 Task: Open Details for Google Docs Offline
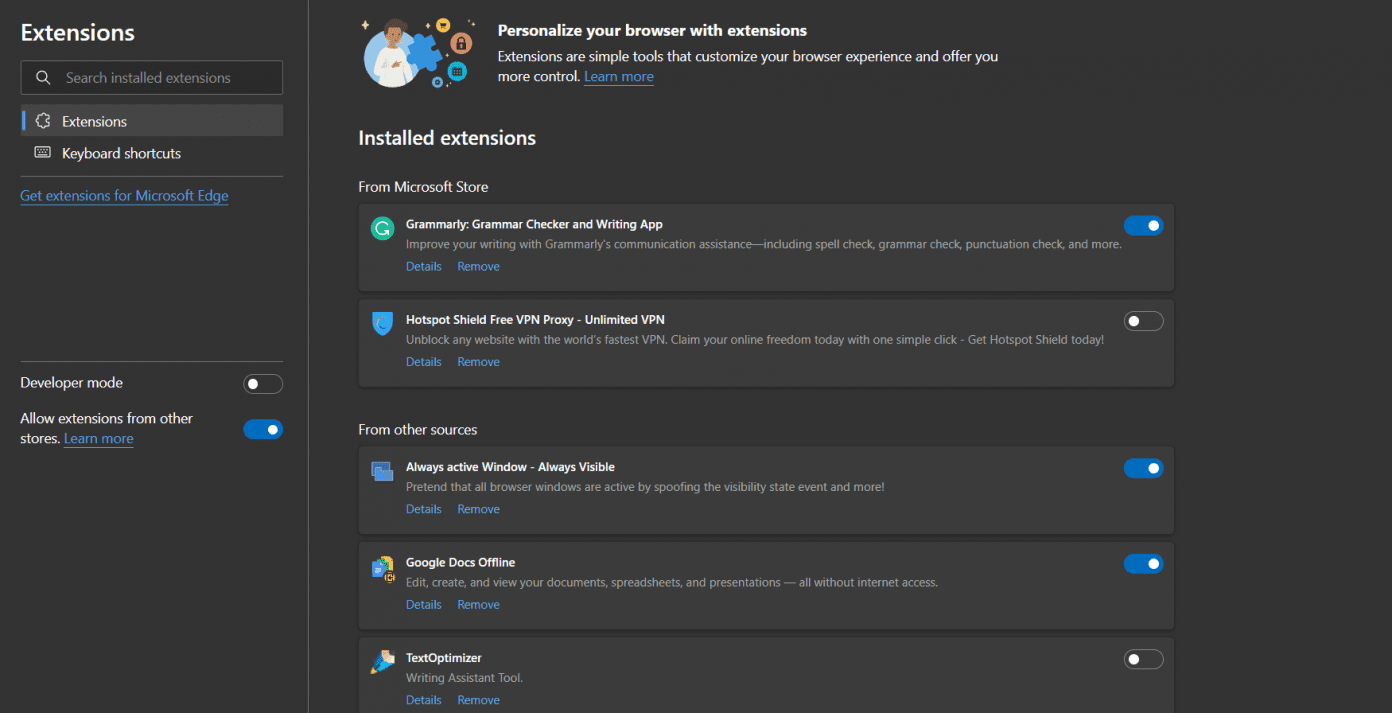click(423, 604)
